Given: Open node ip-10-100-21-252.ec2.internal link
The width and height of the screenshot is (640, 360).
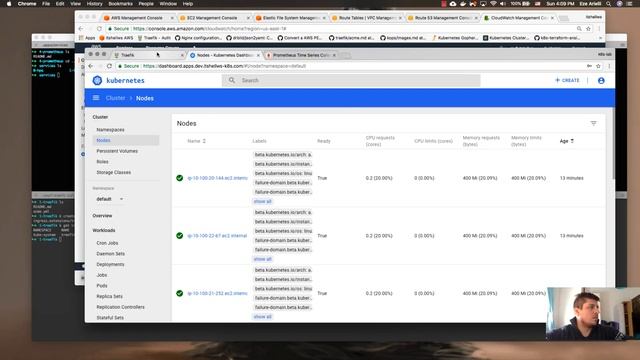Looking at the screenshot, I should (218, 293).
